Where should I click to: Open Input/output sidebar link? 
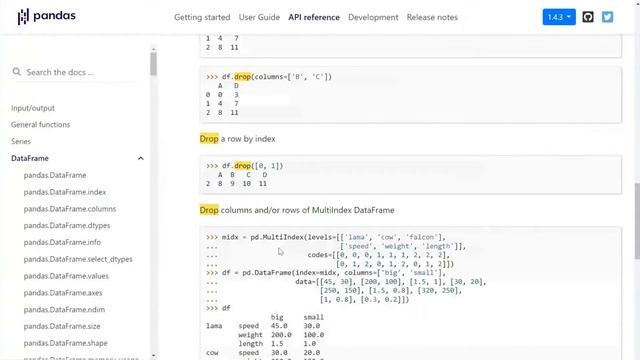point(33,108)
